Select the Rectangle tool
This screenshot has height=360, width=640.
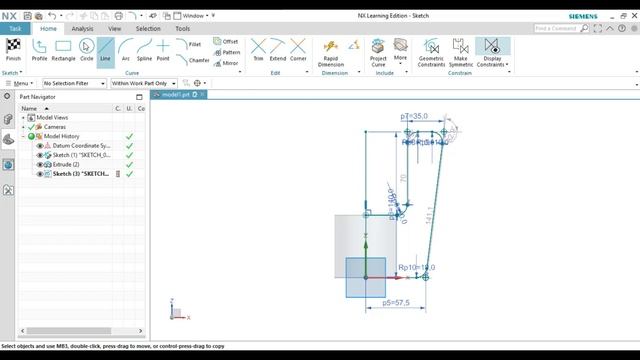tap(63, 50)
